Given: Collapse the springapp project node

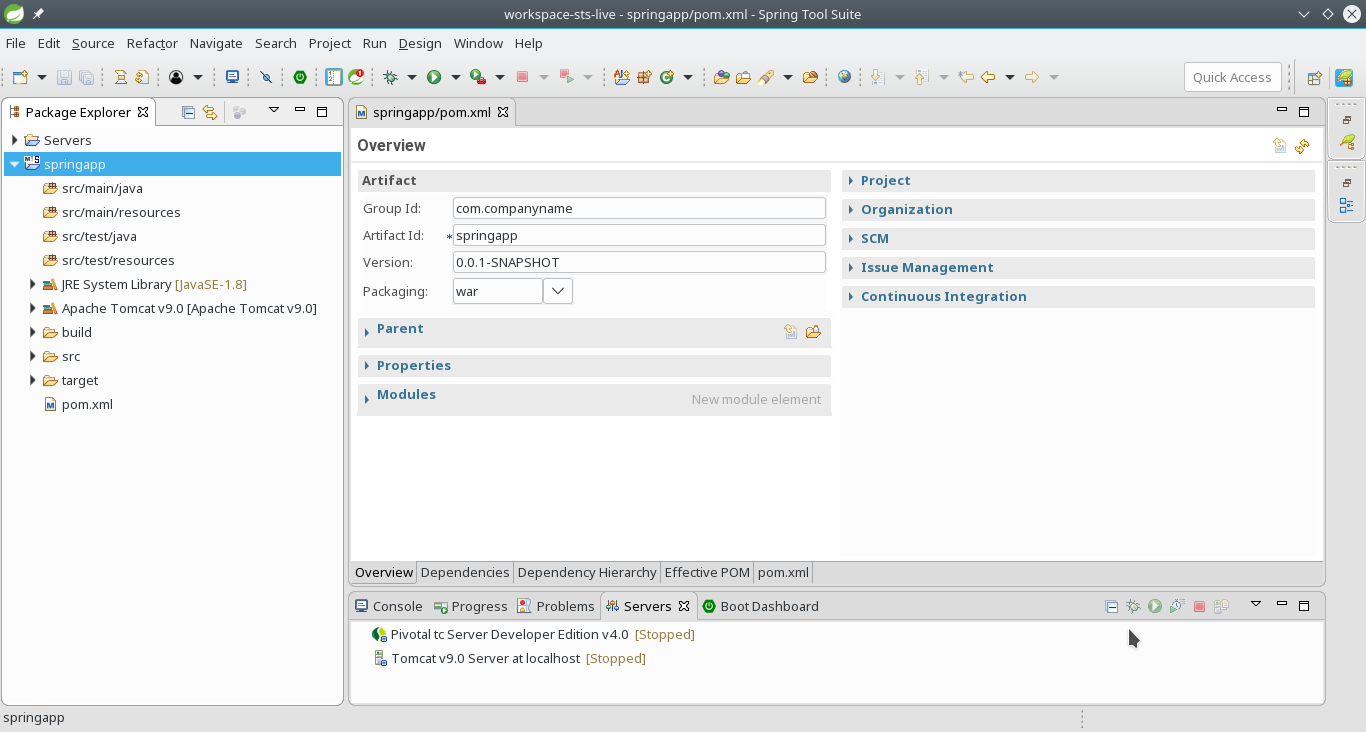Looking at the screenshot, I should (x=14, y=164).
